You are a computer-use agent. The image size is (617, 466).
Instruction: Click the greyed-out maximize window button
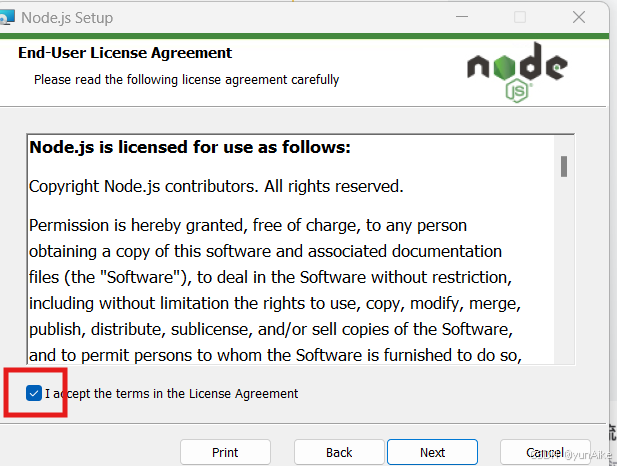coord(520,17)
